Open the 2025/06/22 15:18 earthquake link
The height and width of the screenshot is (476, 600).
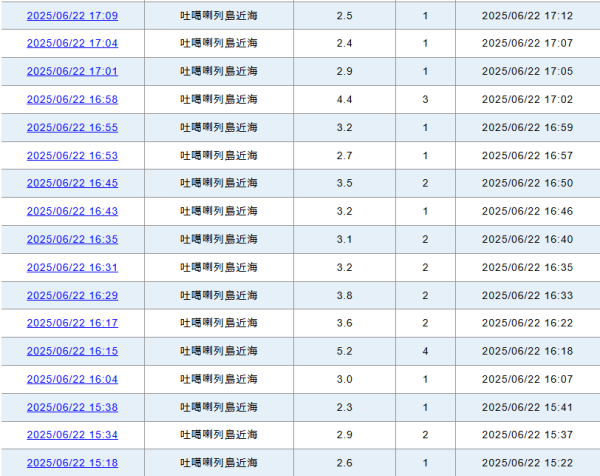tap(72, 463)
